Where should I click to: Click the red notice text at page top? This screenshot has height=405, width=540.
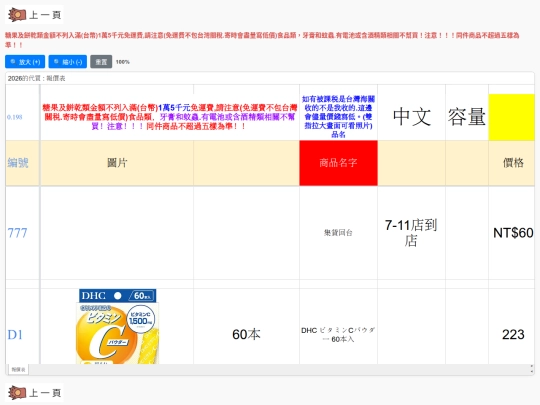click(x=262, y=40)
